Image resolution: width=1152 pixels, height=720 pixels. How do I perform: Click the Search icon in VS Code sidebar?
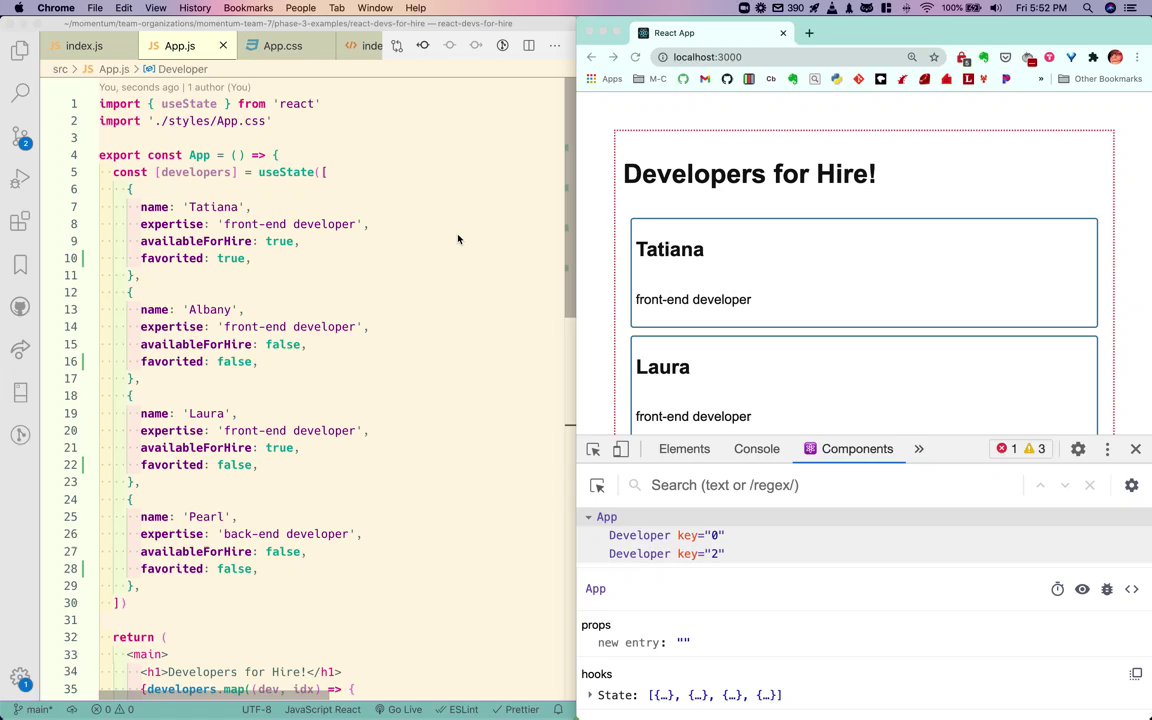click(20, 93)
